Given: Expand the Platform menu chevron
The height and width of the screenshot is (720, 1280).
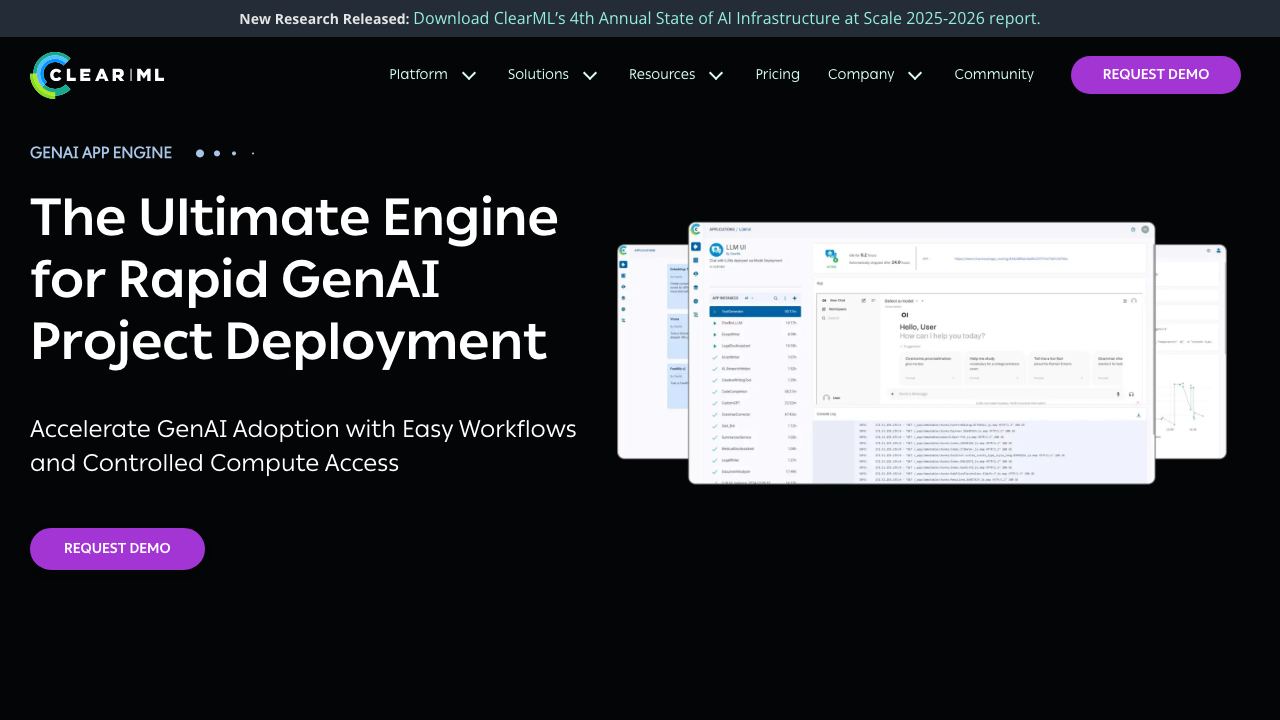Looking at the screenshot, I should (x=469, y=75).
